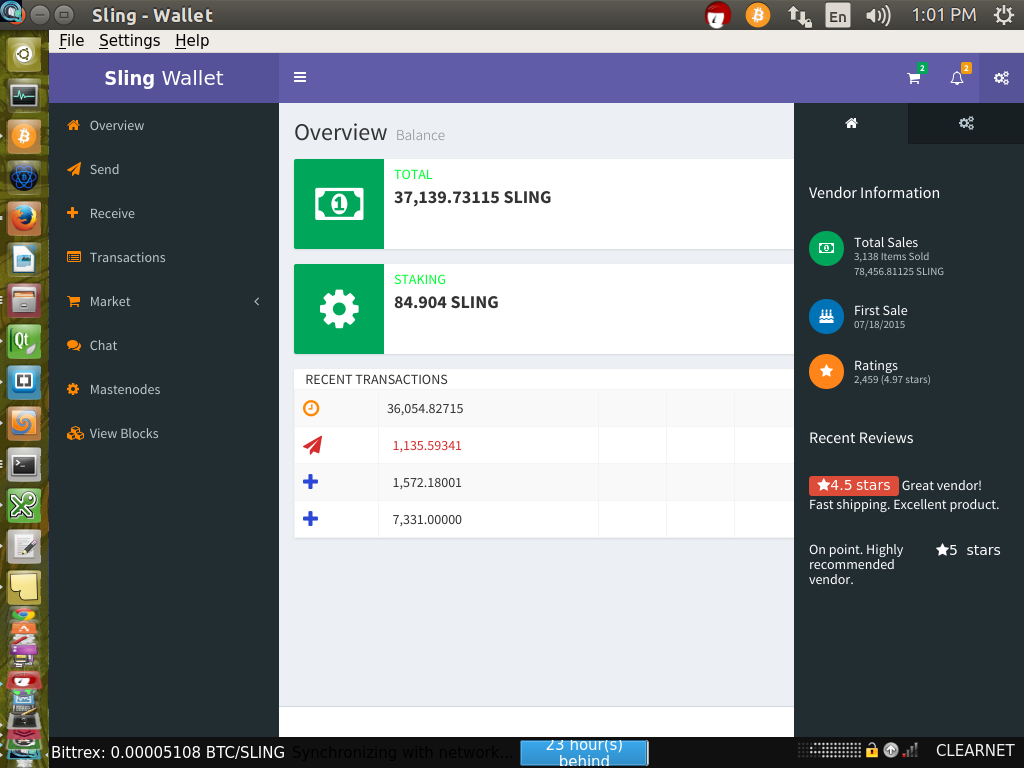Click the Bitcoin indicator in the top panel

pyautogui.click(x=758, y=15)
